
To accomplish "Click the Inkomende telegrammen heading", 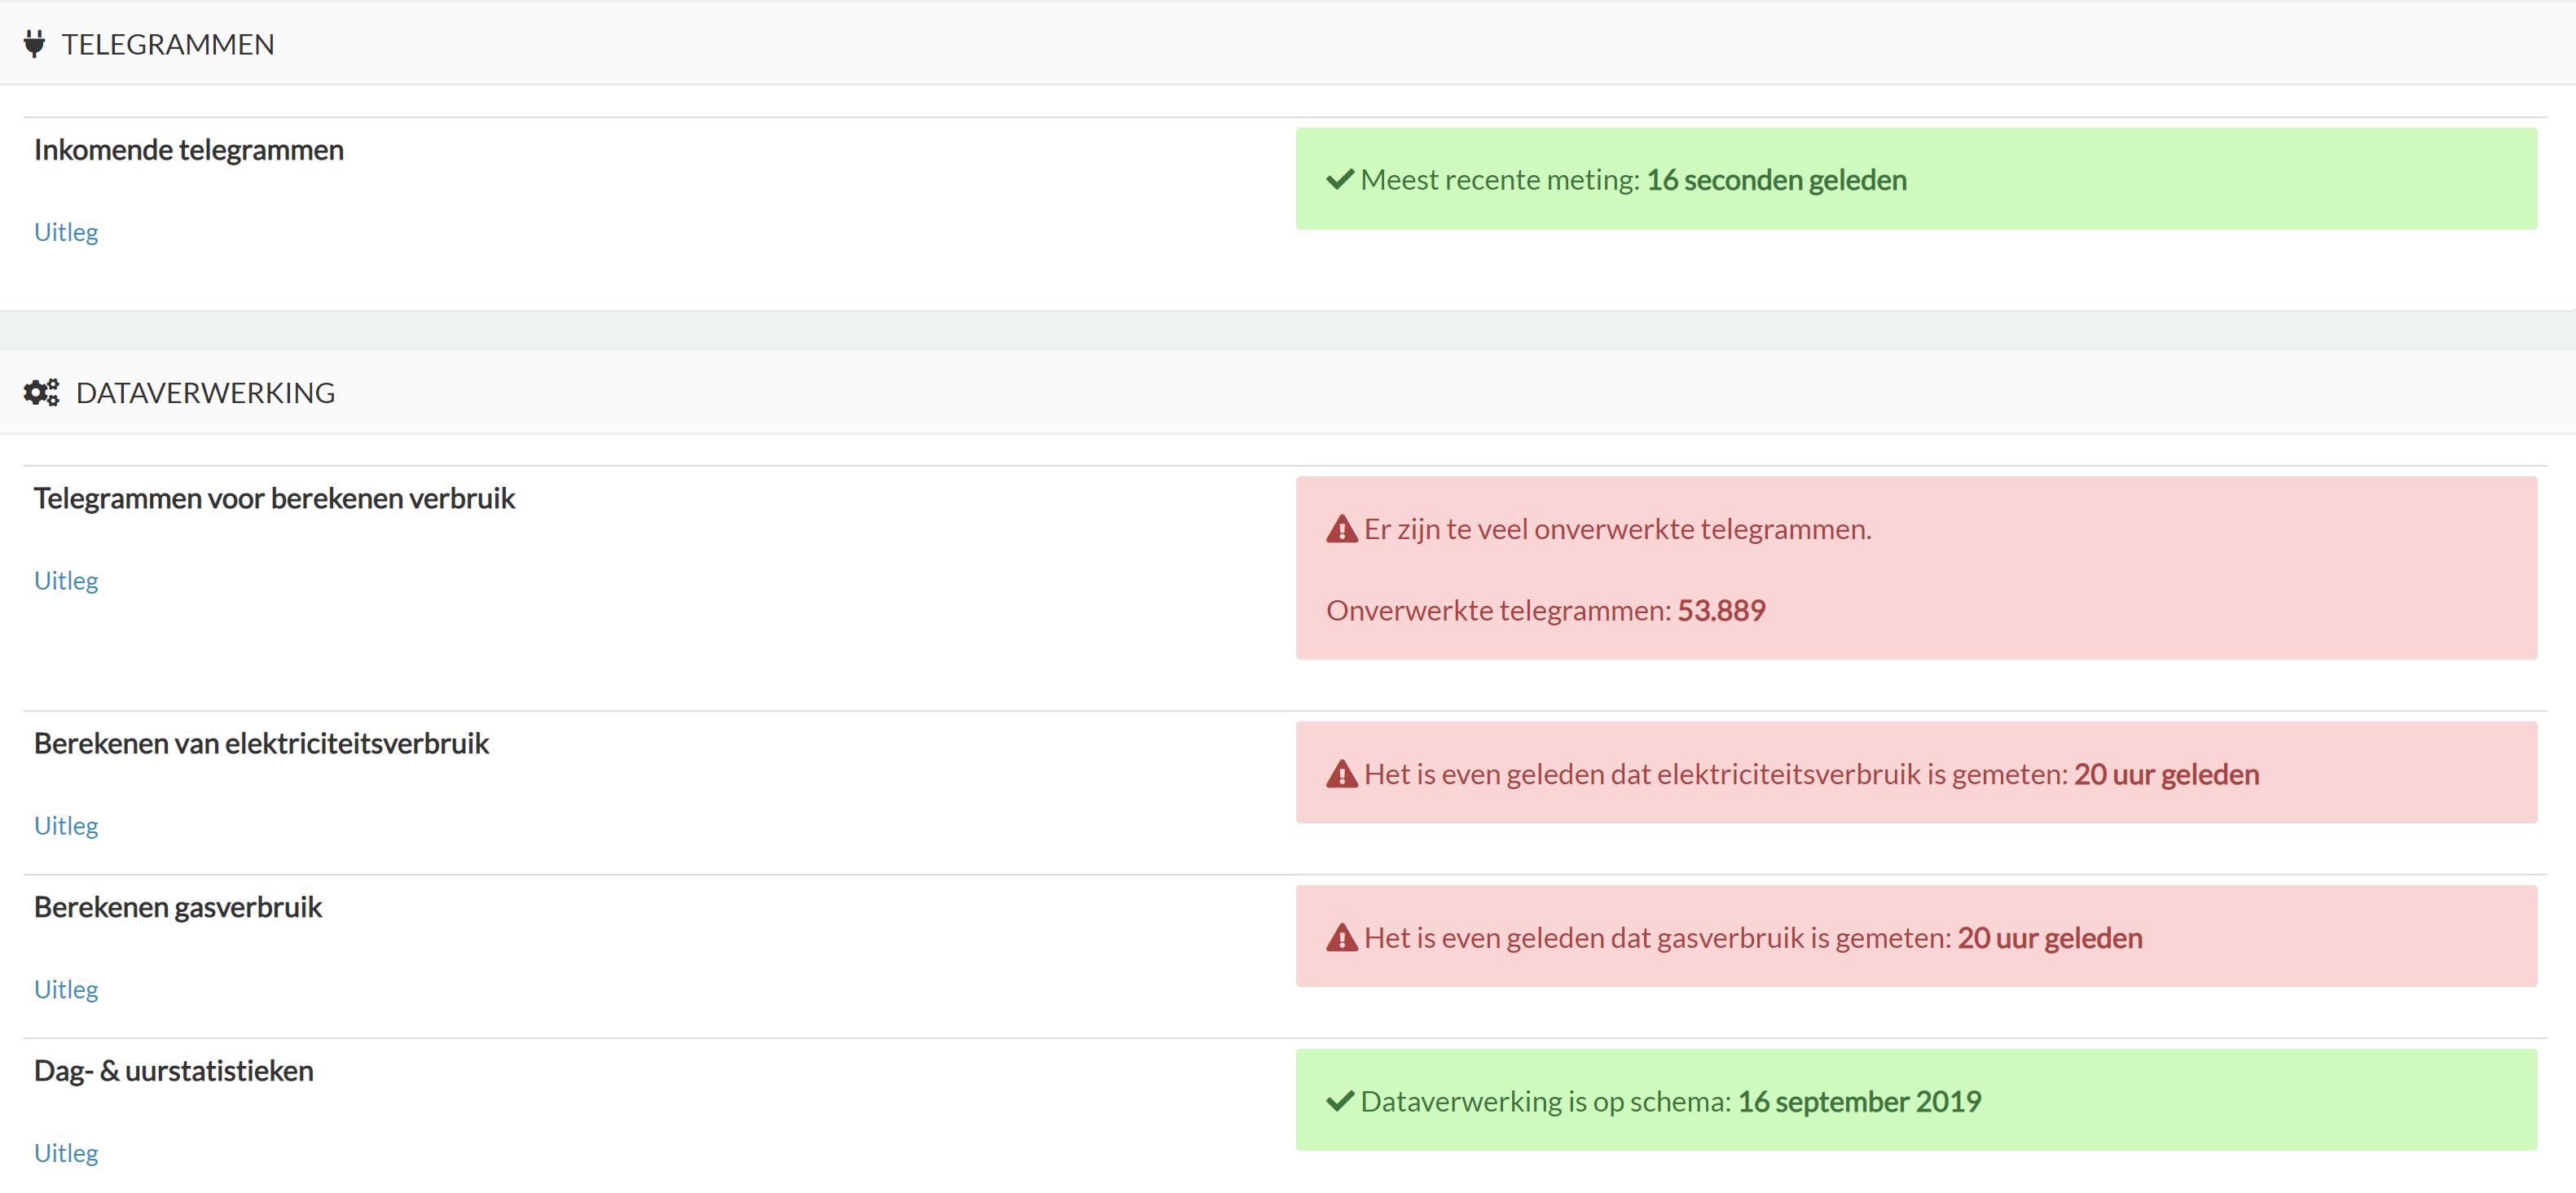I will coord(188,150).
